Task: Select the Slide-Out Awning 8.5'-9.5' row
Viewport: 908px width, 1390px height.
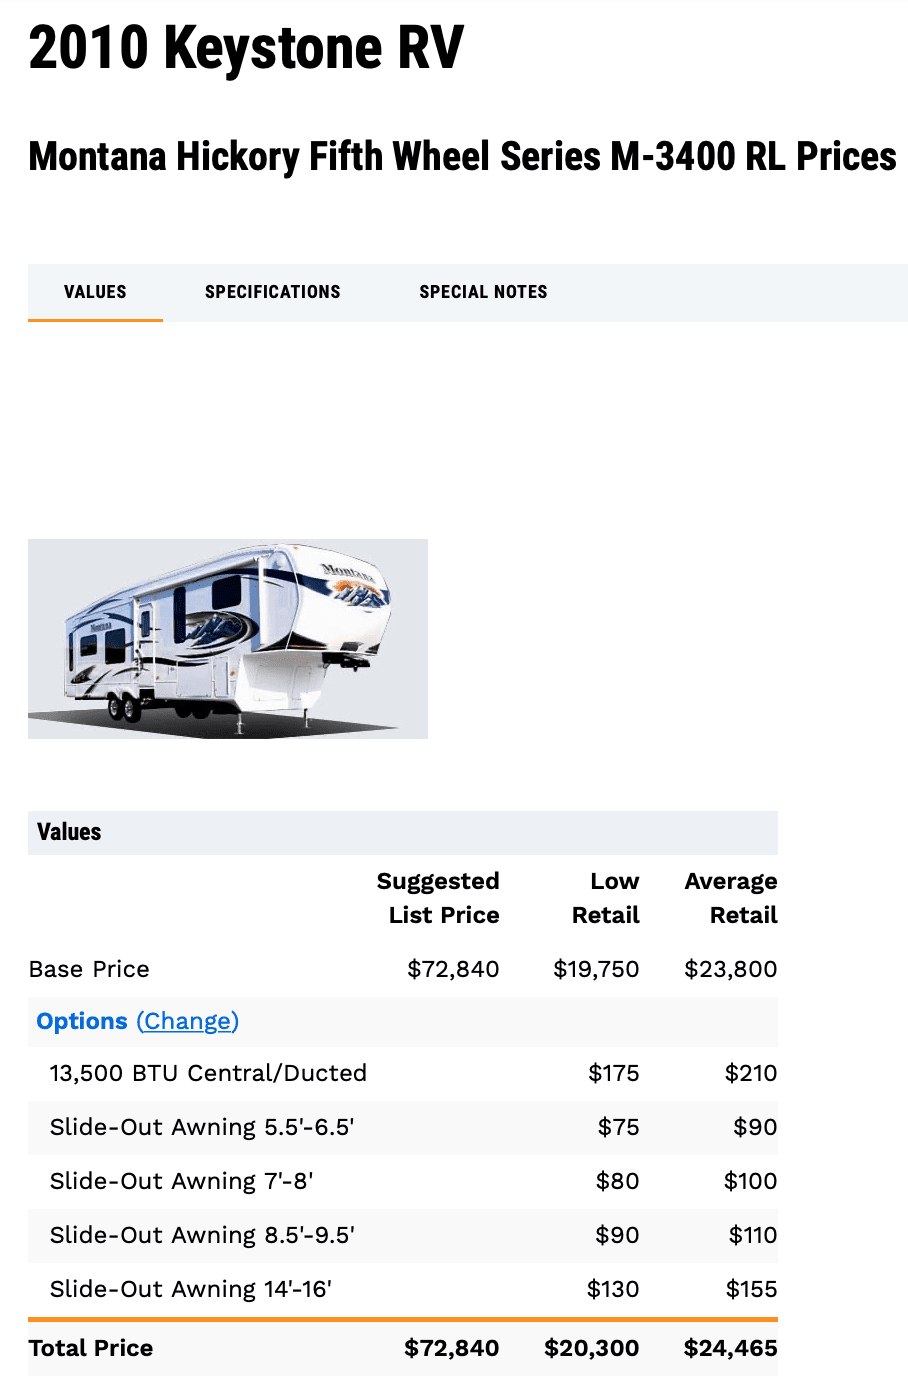Action: coord(403,1235)
